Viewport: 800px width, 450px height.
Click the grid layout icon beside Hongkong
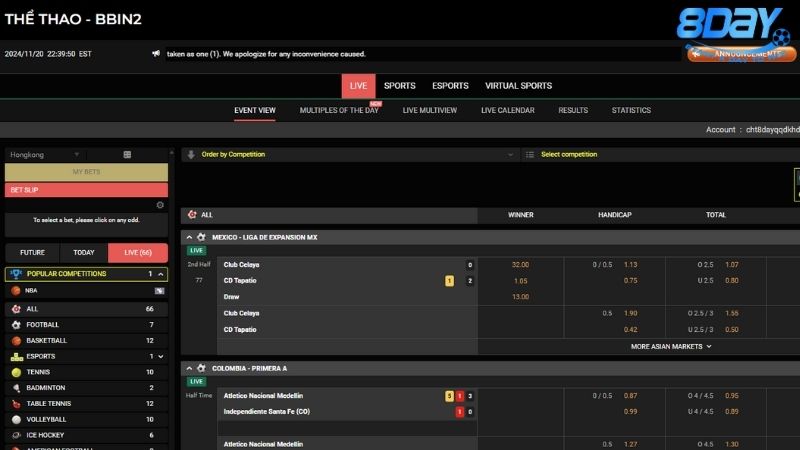coord(127,155)
